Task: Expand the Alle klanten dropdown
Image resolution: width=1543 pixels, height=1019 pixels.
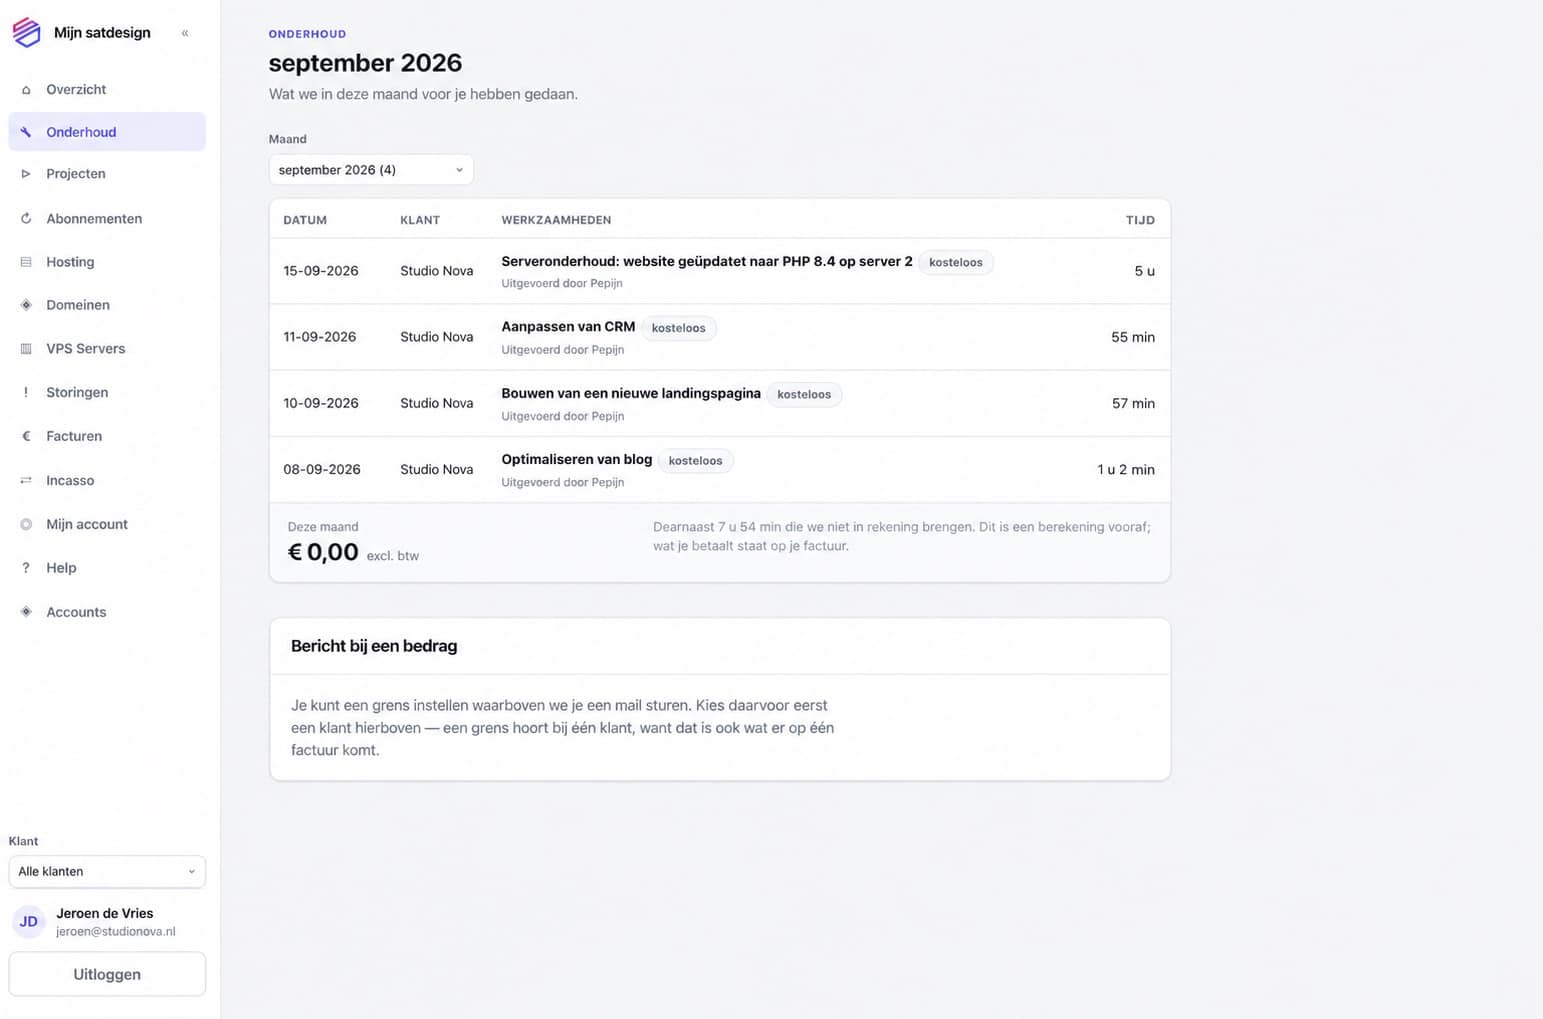Action: (x=107, y=871)
